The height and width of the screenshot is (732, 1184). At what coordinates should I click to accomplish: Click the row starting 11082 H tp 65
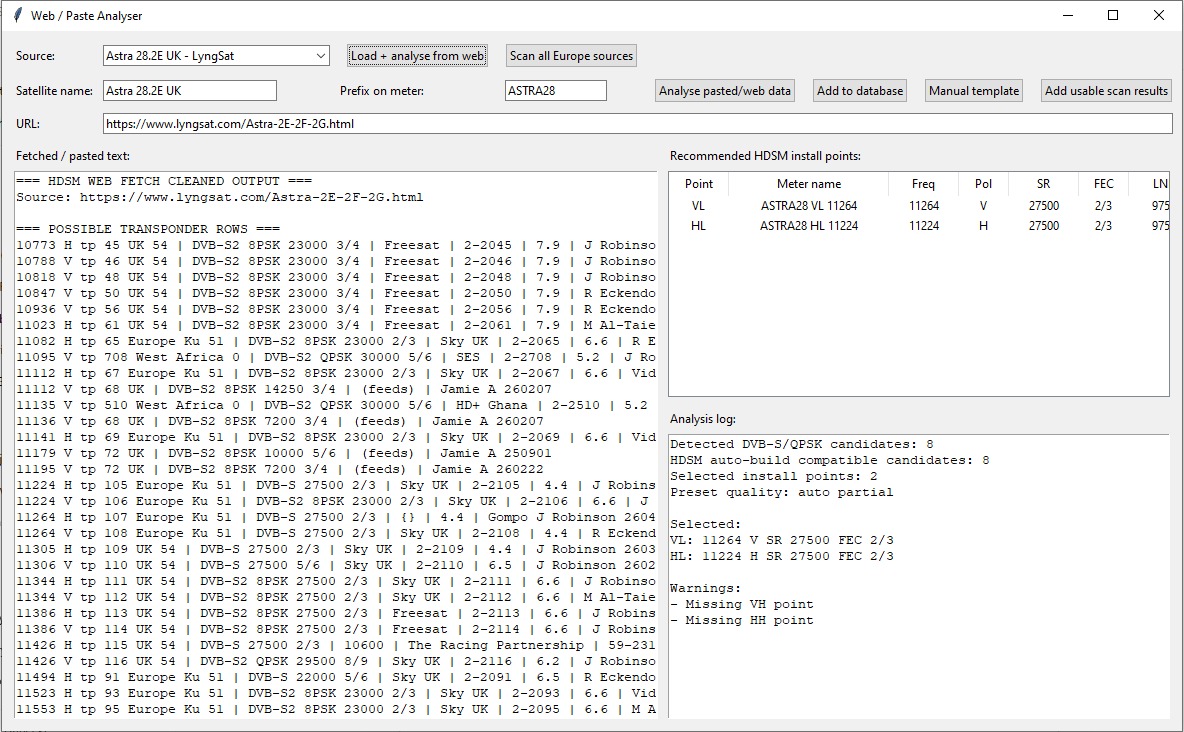pyautogui.click(x=336, y=341)
